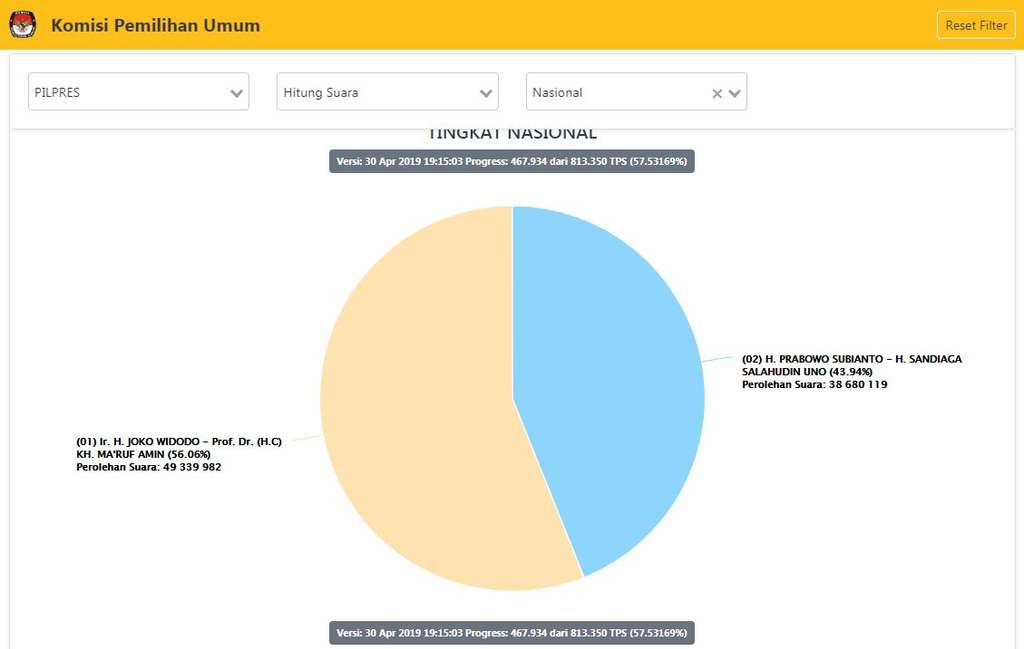Click the chevron arrow in the PILPRES dropdown
This screenshot has width=1024, height=649.
[x=236, y=93]
